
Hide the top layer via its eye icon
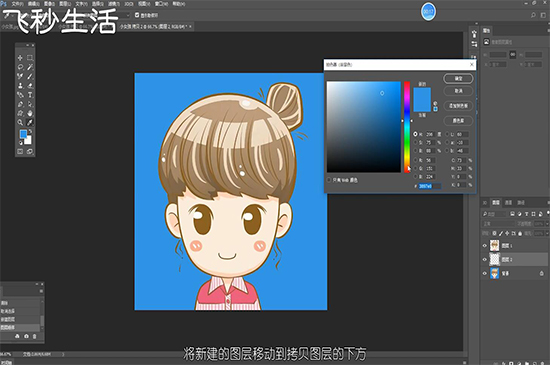485,246
